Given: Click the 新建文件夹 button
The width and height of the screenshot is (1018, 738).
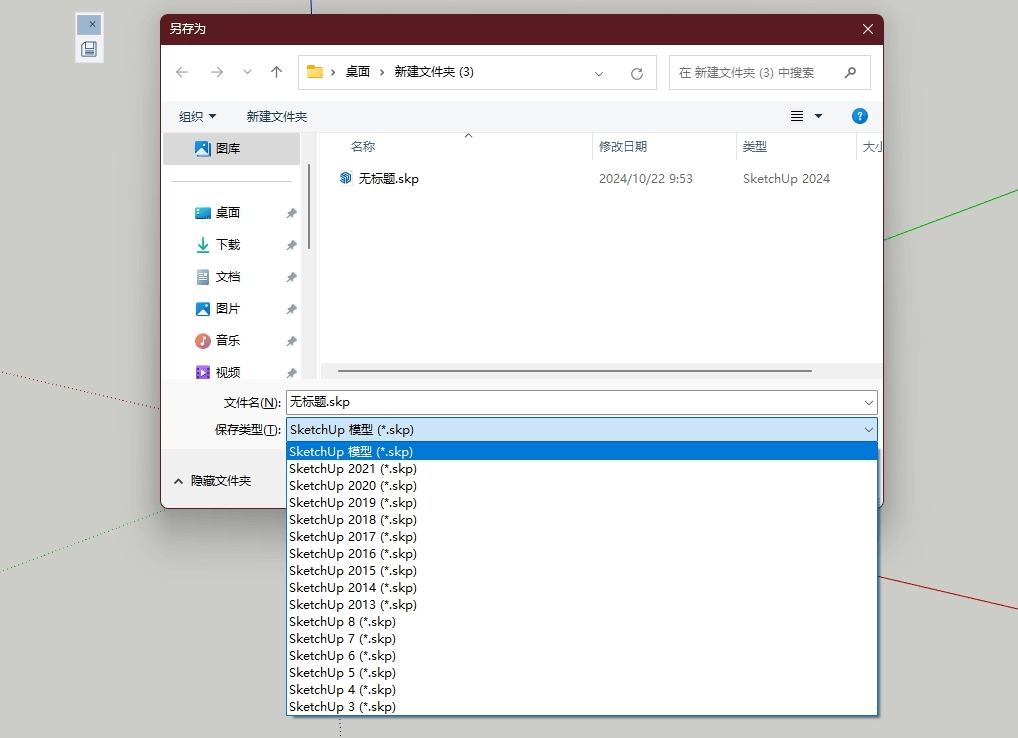Looking at the screenshot, I should click(x=276, y=116).
